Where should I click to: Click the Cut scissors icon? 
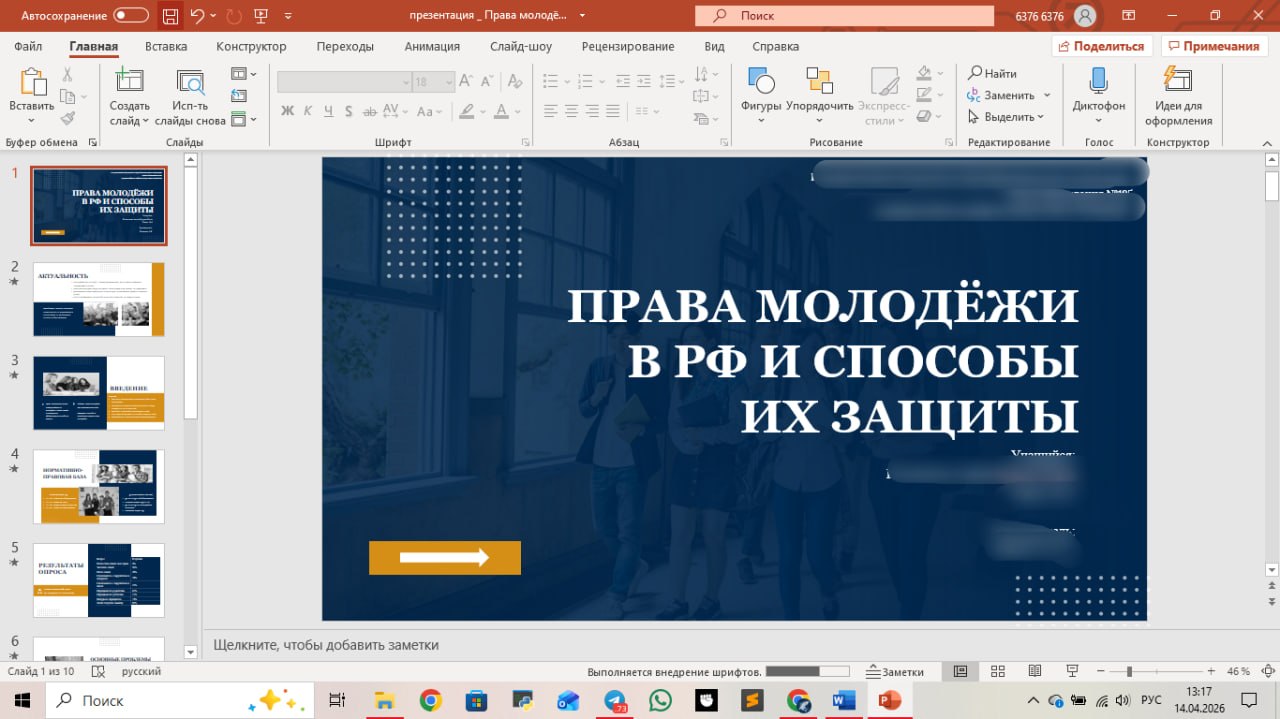pyautogui.click(x=67, y=75)
